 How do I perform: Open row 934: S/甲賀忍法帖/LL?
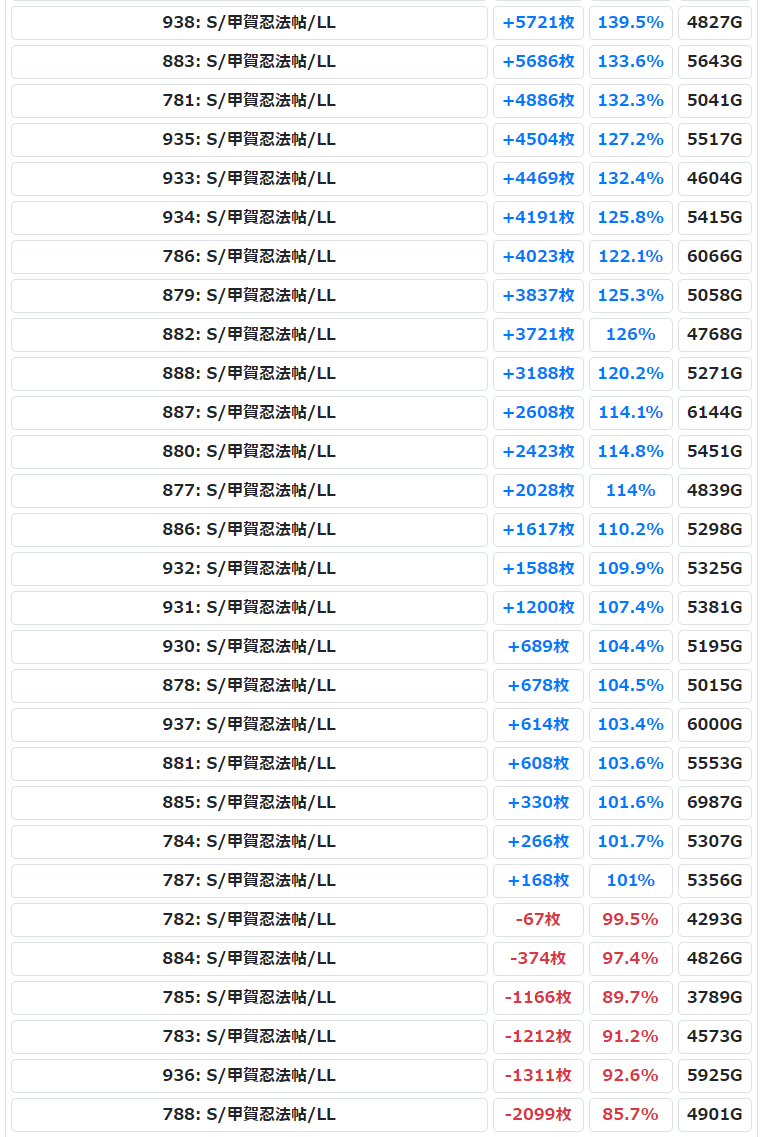tap(249, 218)
